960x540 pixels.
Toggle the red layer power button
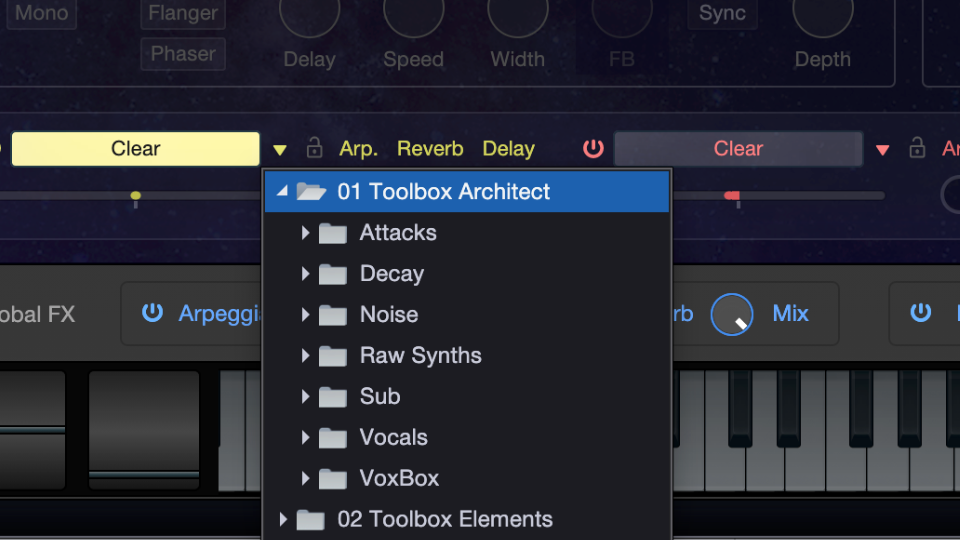pyautogui.click(x=594, y=149)
